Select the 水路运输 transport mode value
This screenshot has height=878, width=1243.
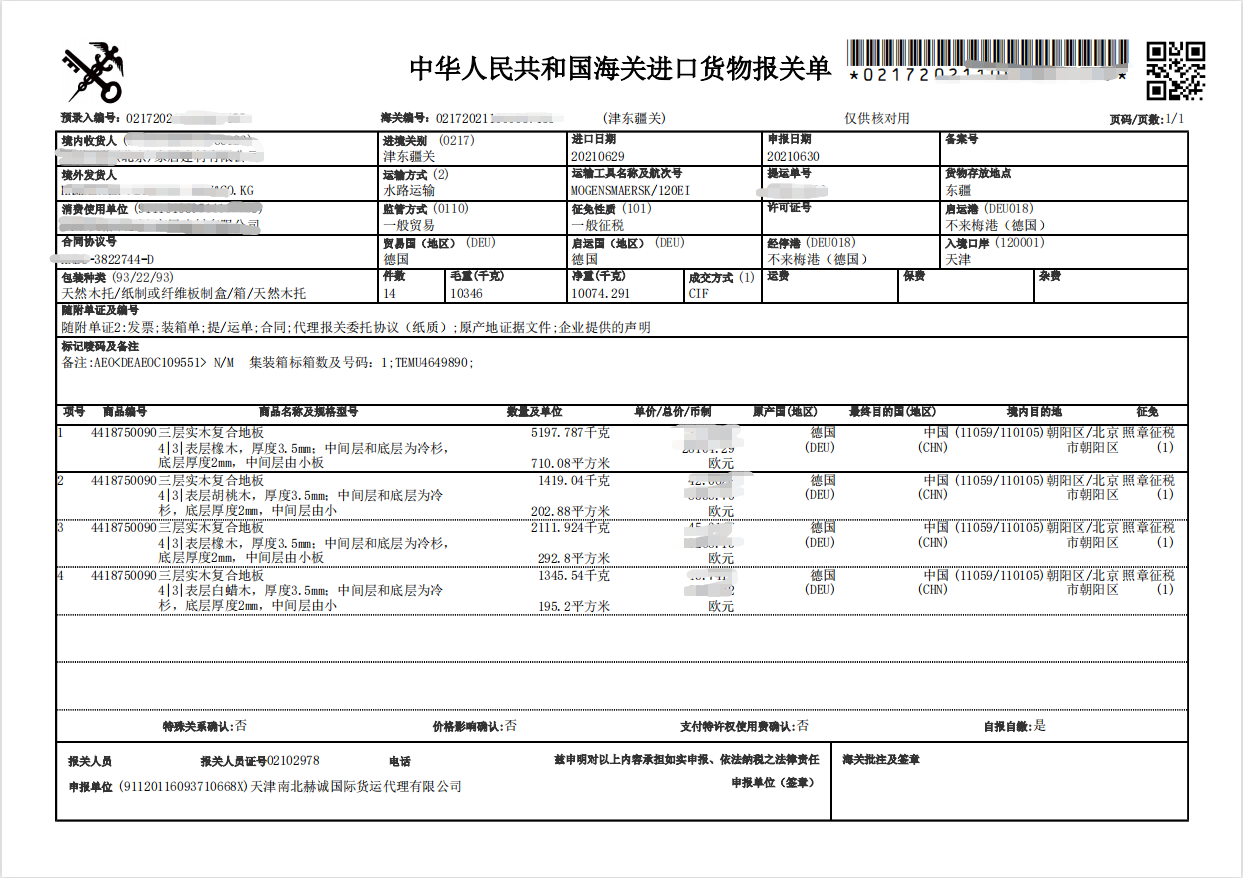(x=409, y=190)
